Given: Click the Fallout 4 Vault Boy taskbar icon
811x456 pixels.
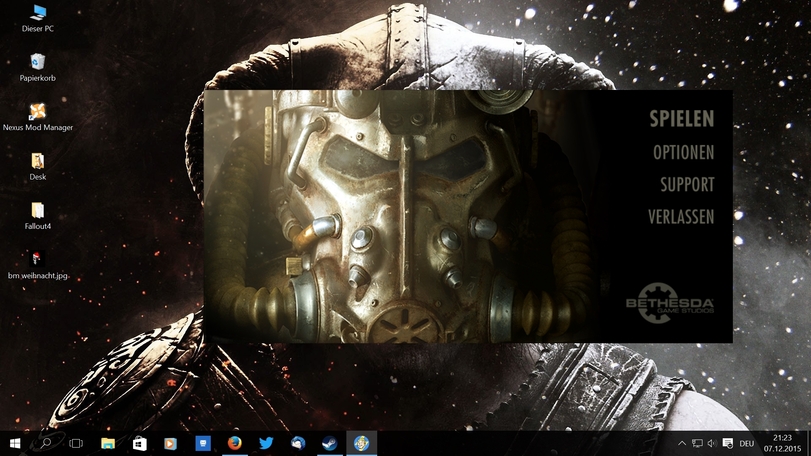Looking at the screenshot, I should [361, 443].
